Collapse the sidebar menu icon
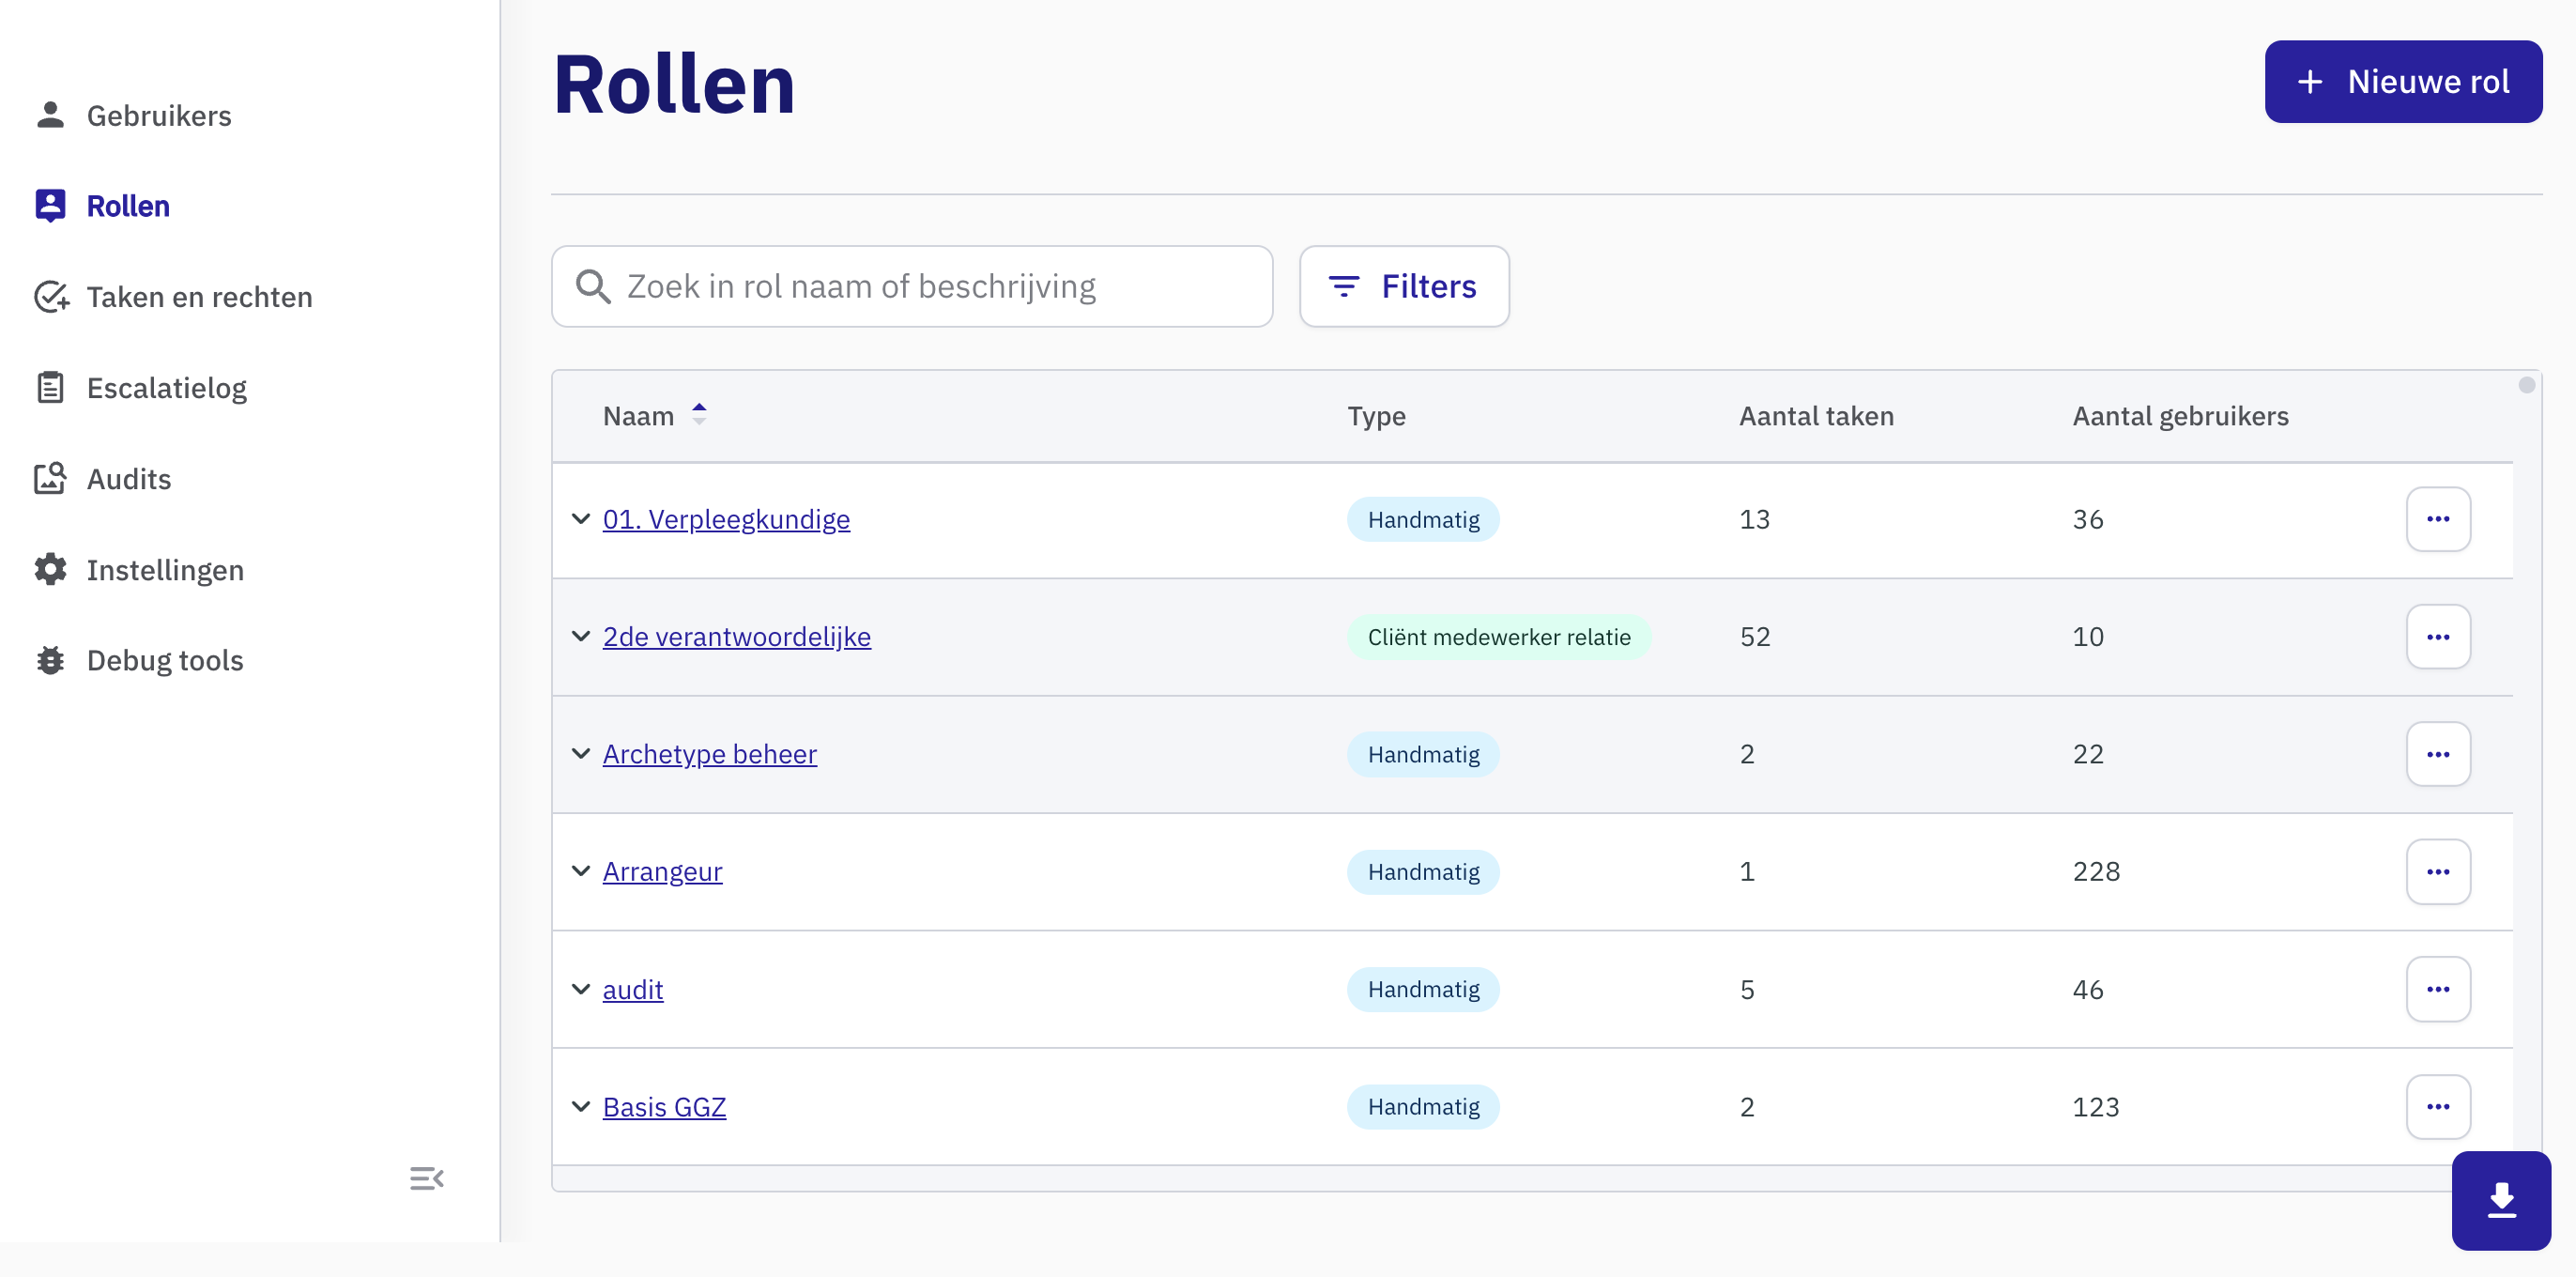2576x1277 pixels. tap(427, 1178)
